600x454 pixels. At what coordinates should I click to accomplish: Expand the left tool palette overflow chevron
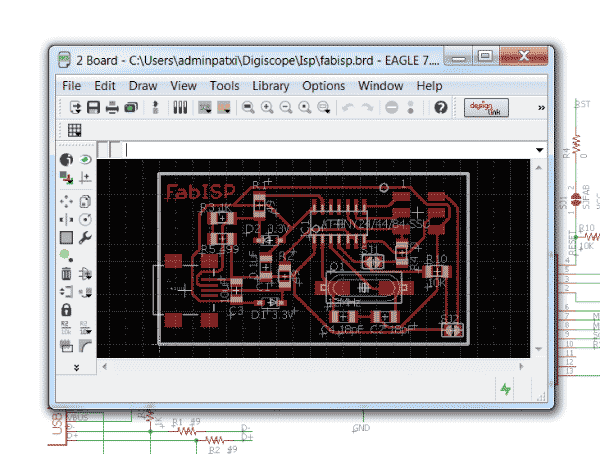[x=77, y=367]
